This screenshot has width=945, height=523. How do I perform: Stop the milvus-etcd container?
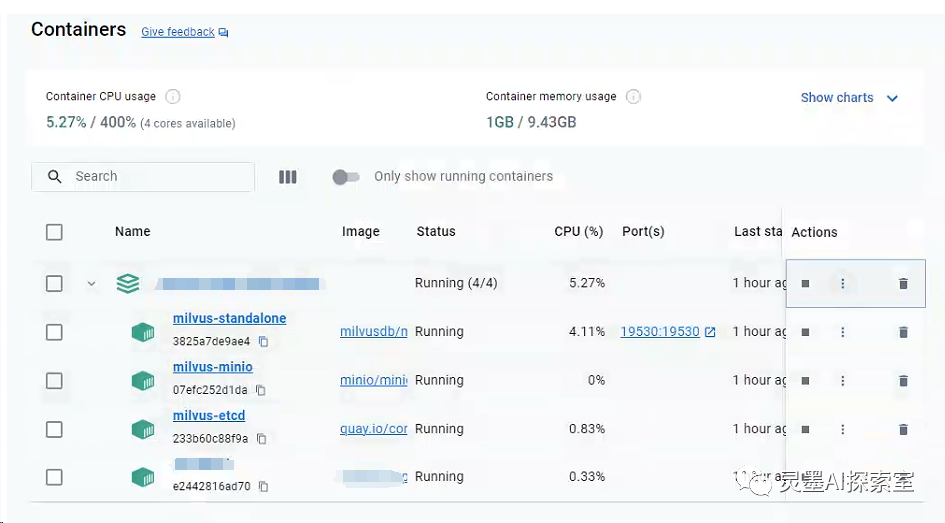tap(805, 430)
